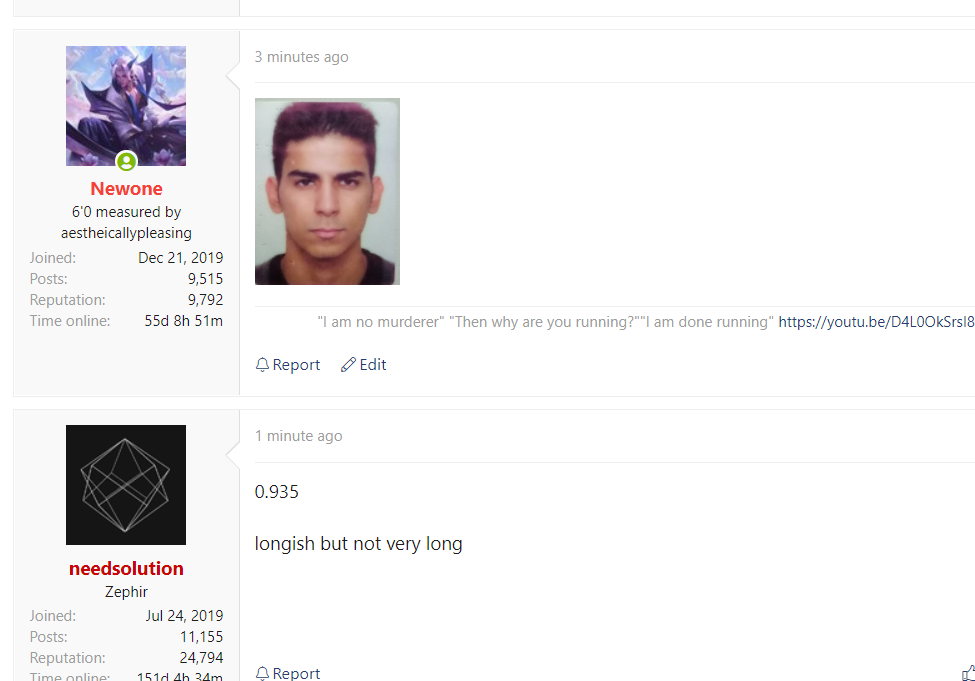
Task: Click the Edit pencil icon on Newone's post
Action: (348, 364)
